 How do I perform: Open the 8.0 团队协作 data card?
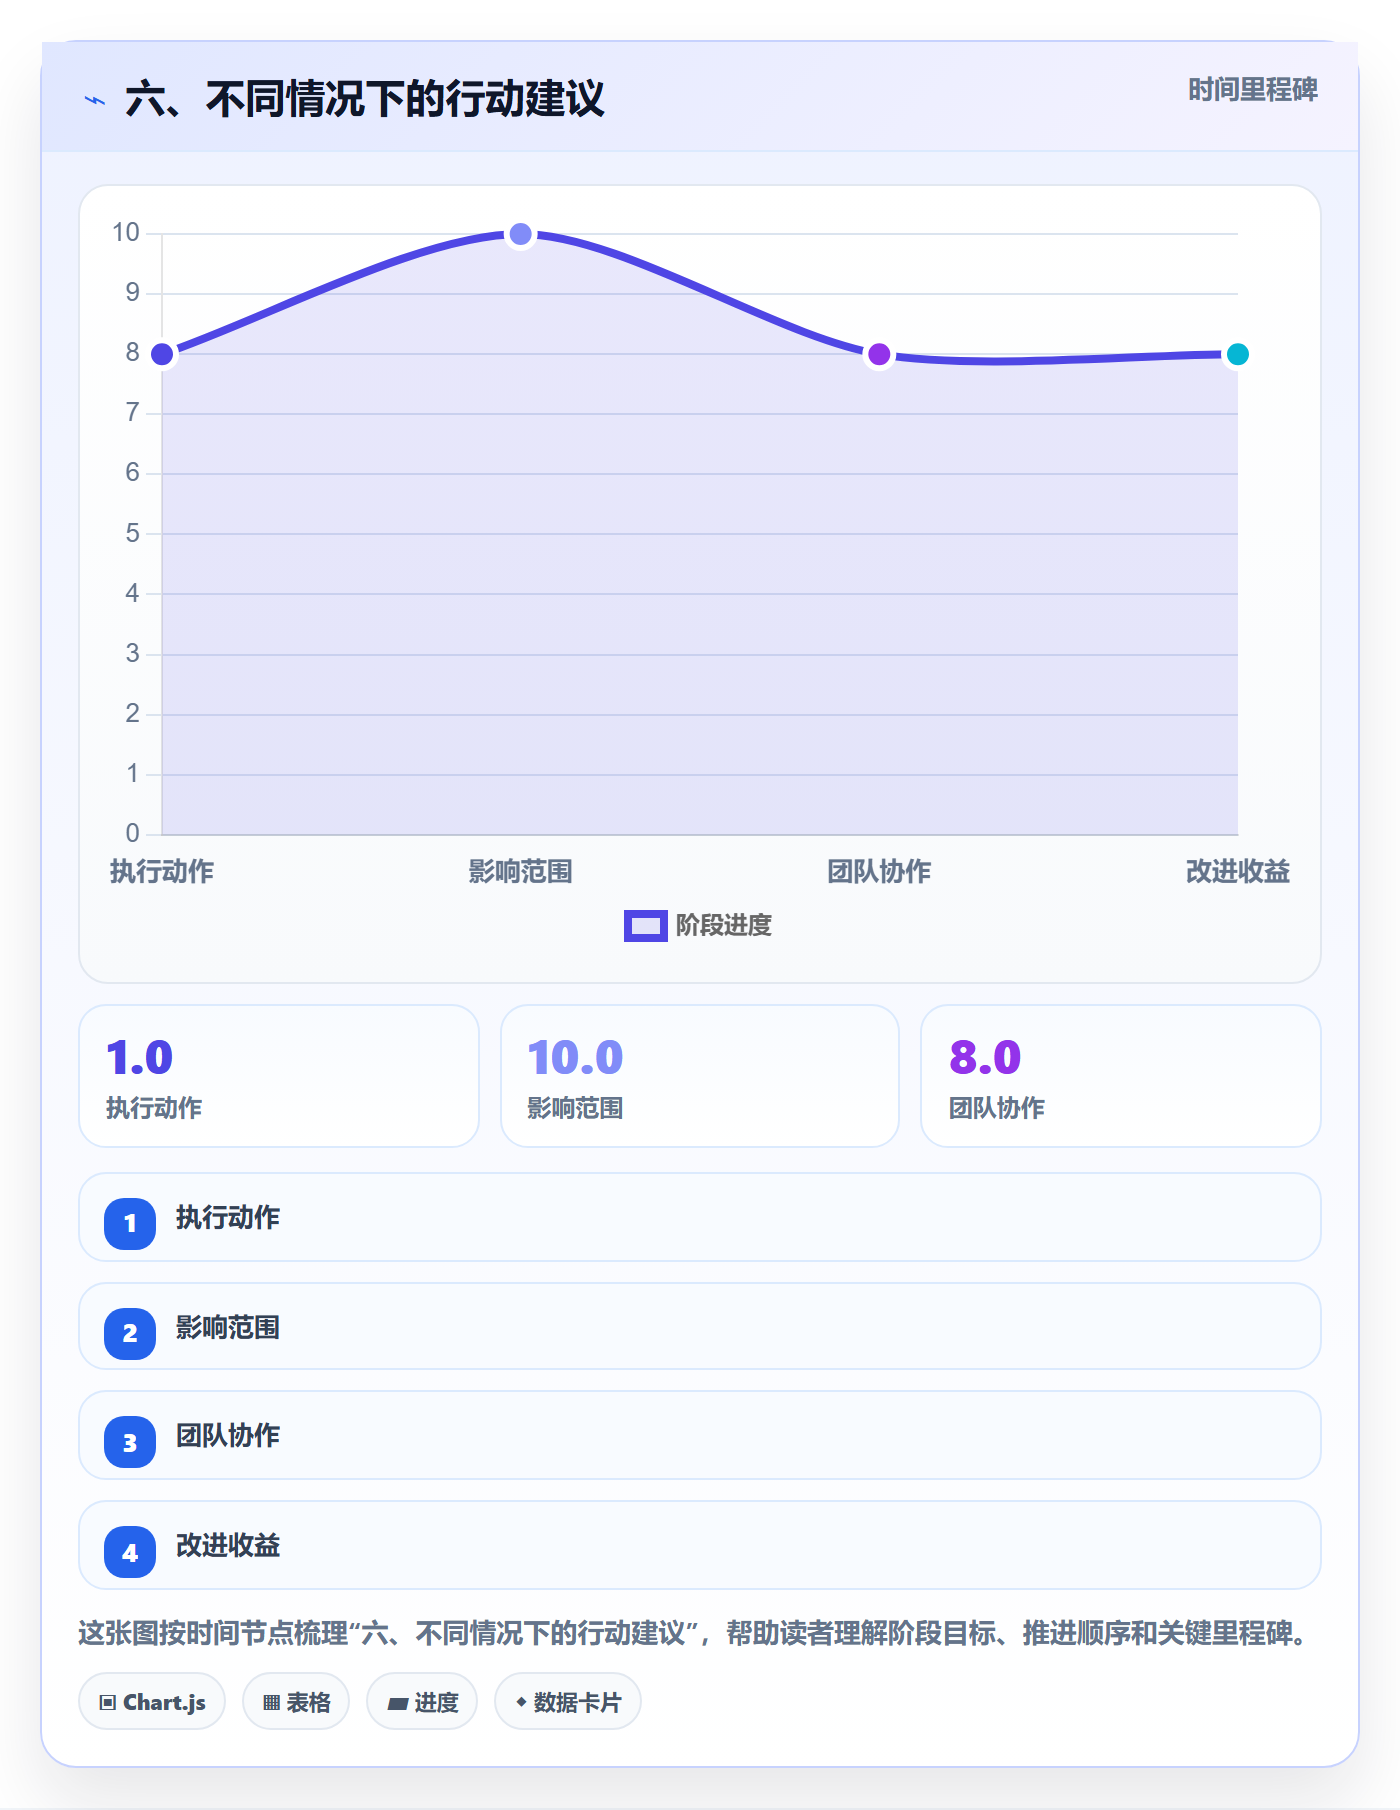(x=1121, y=1076)
